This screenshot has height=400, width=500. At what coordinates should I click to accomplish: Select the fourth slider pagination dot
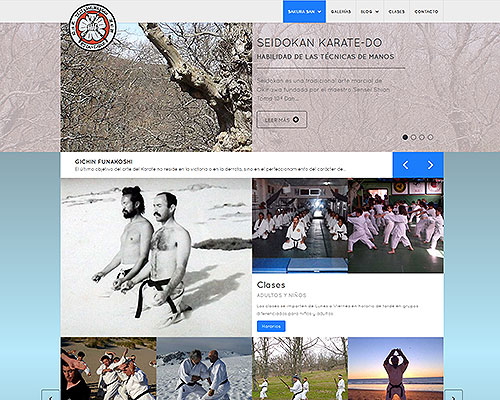point(430,137)
